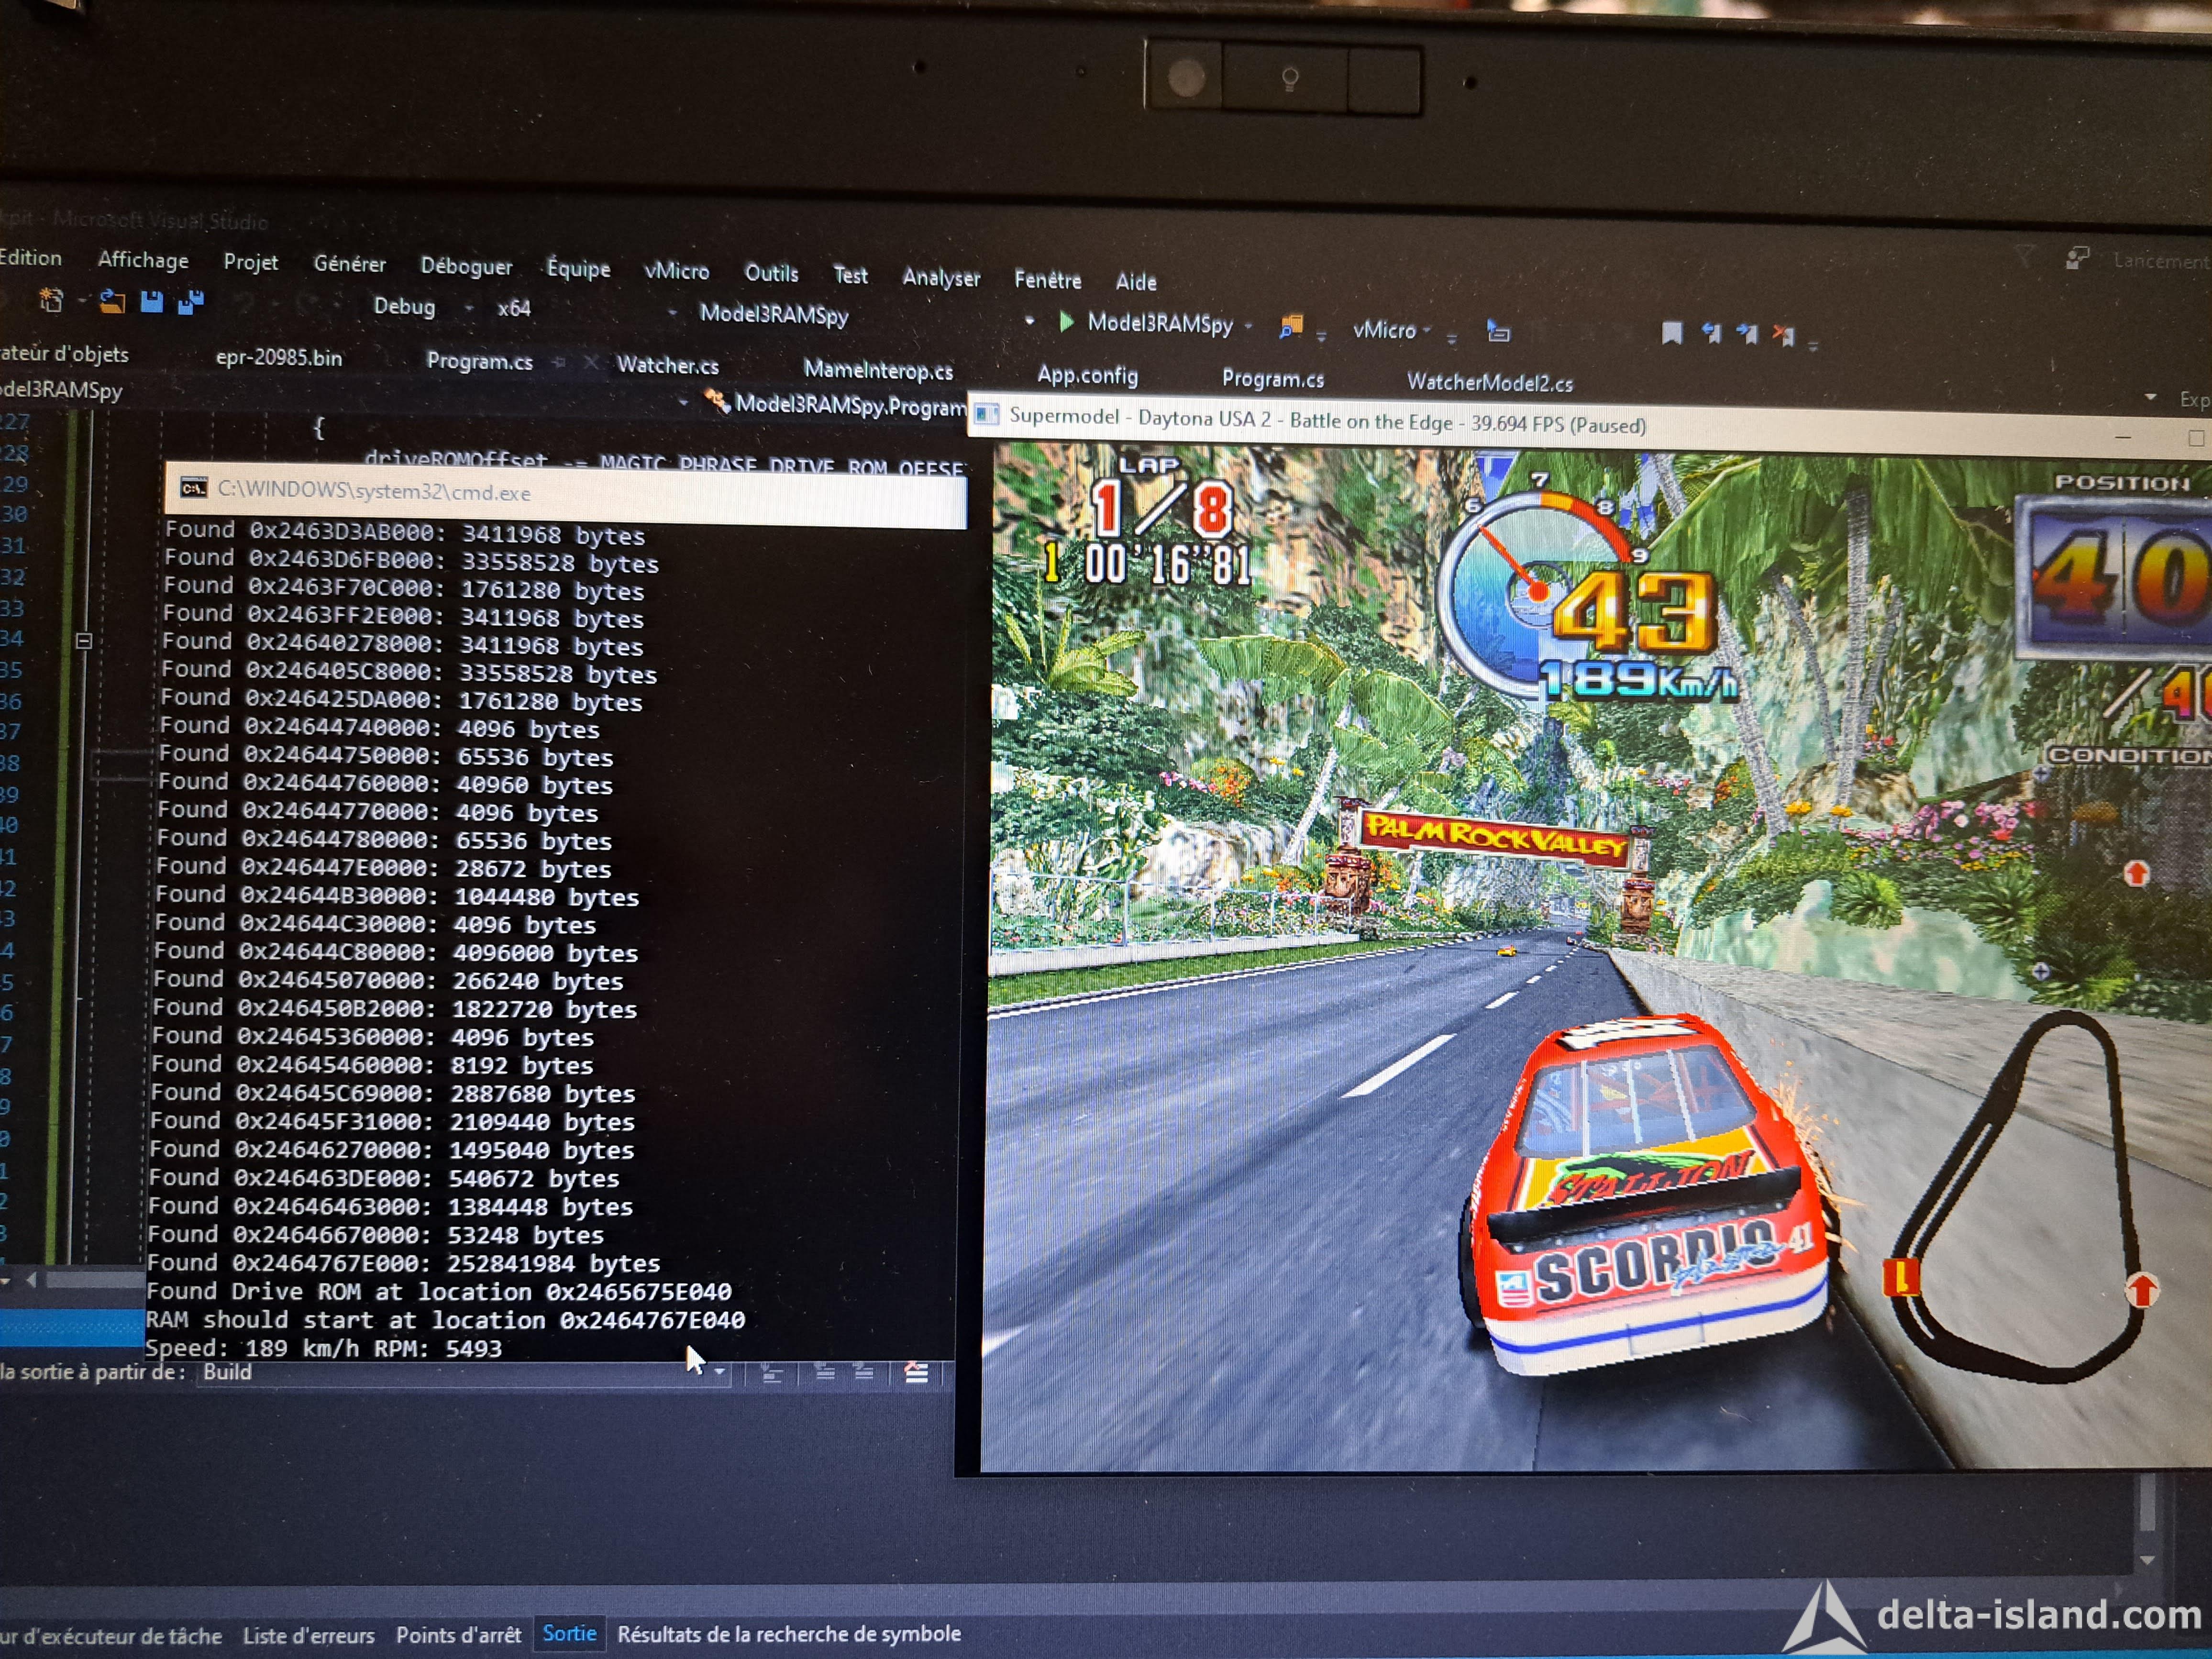2212x1659 pixels.
Task: Click the Lancement quick launch search box
Action: click(2161, 260)
